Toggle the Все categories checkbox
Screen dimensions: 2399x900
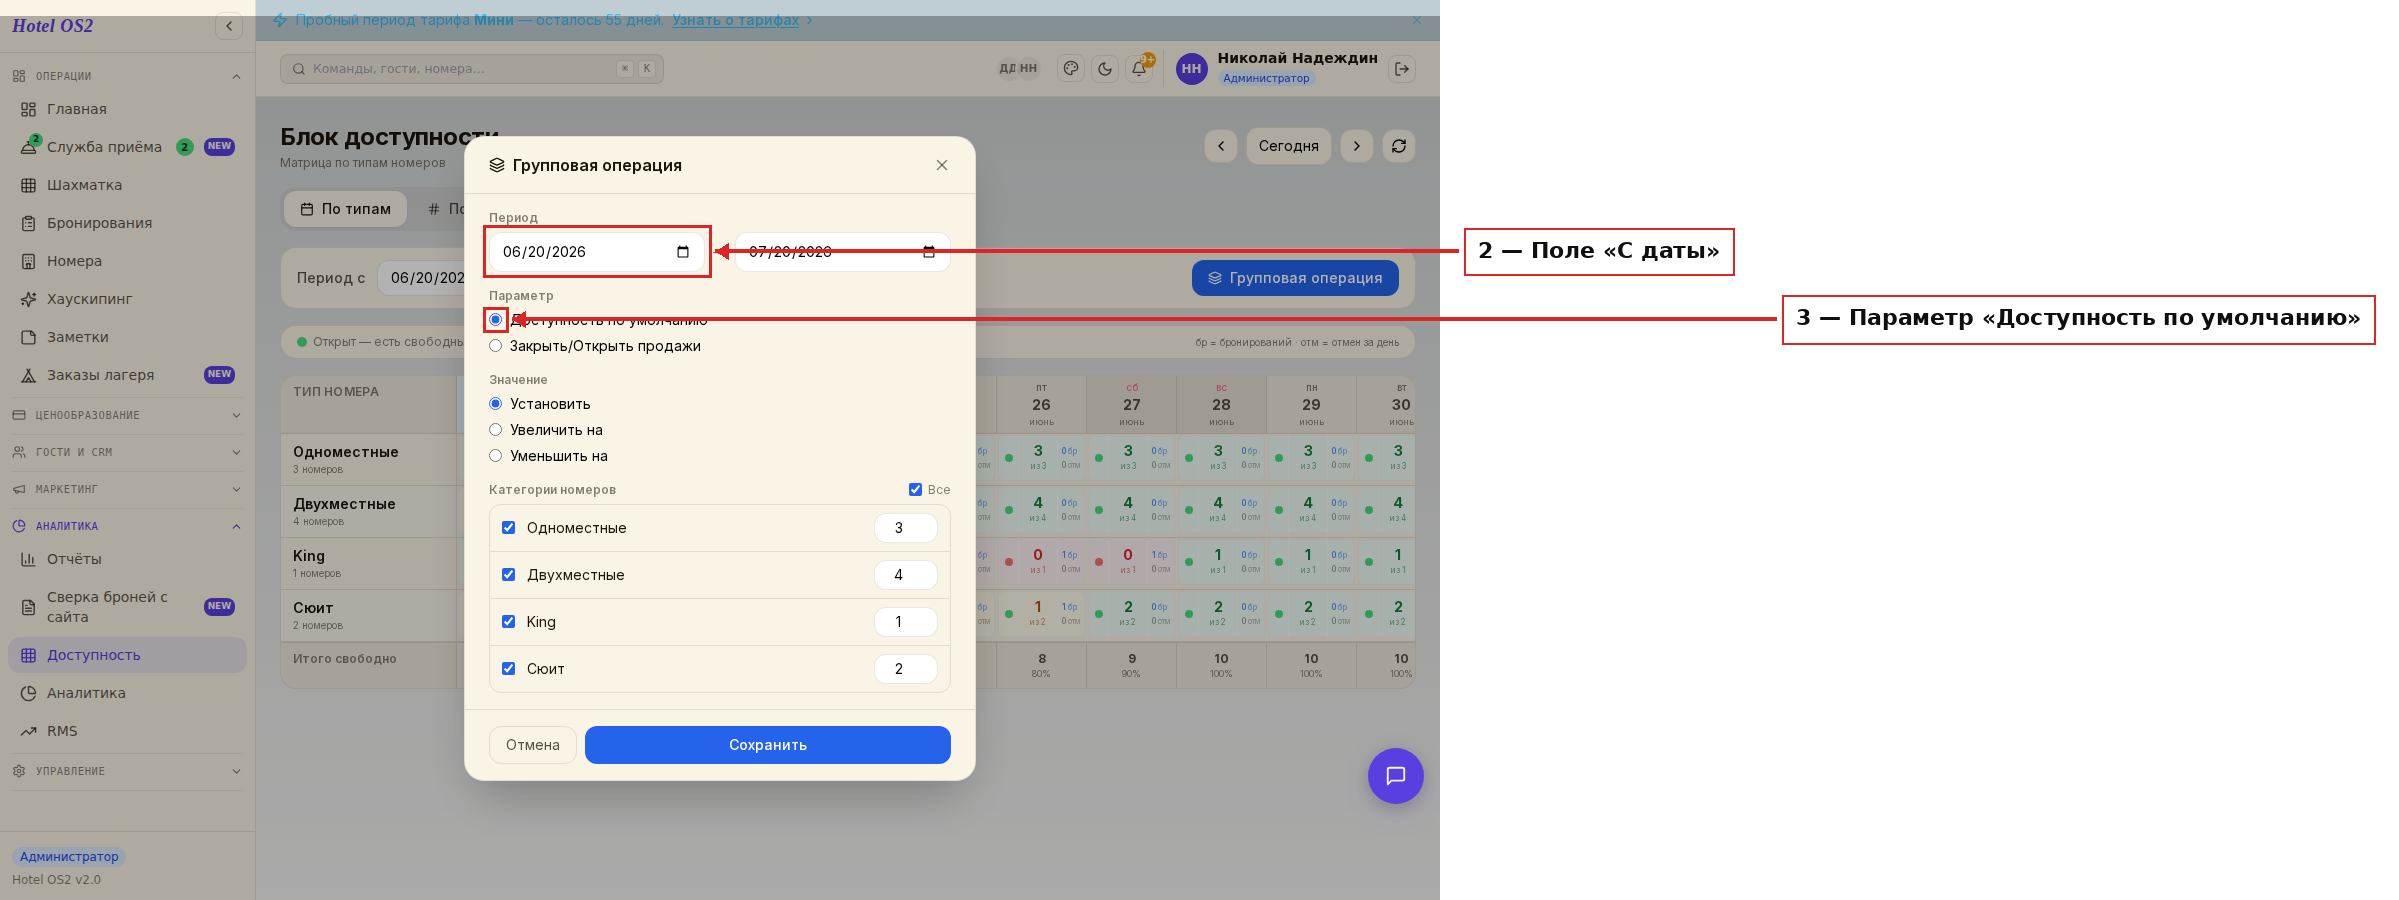coord(915,490)
